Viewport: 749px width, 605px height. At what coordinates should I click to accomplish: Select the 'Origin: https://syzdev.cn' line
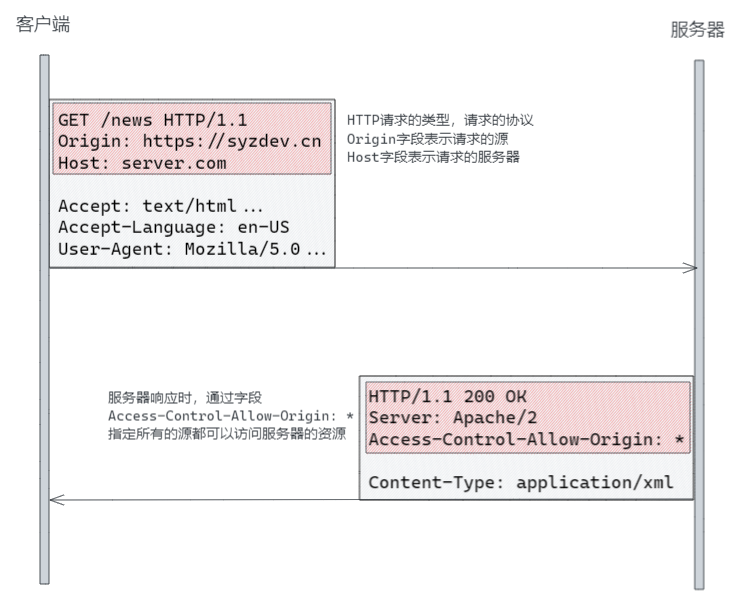coord(190,141)
